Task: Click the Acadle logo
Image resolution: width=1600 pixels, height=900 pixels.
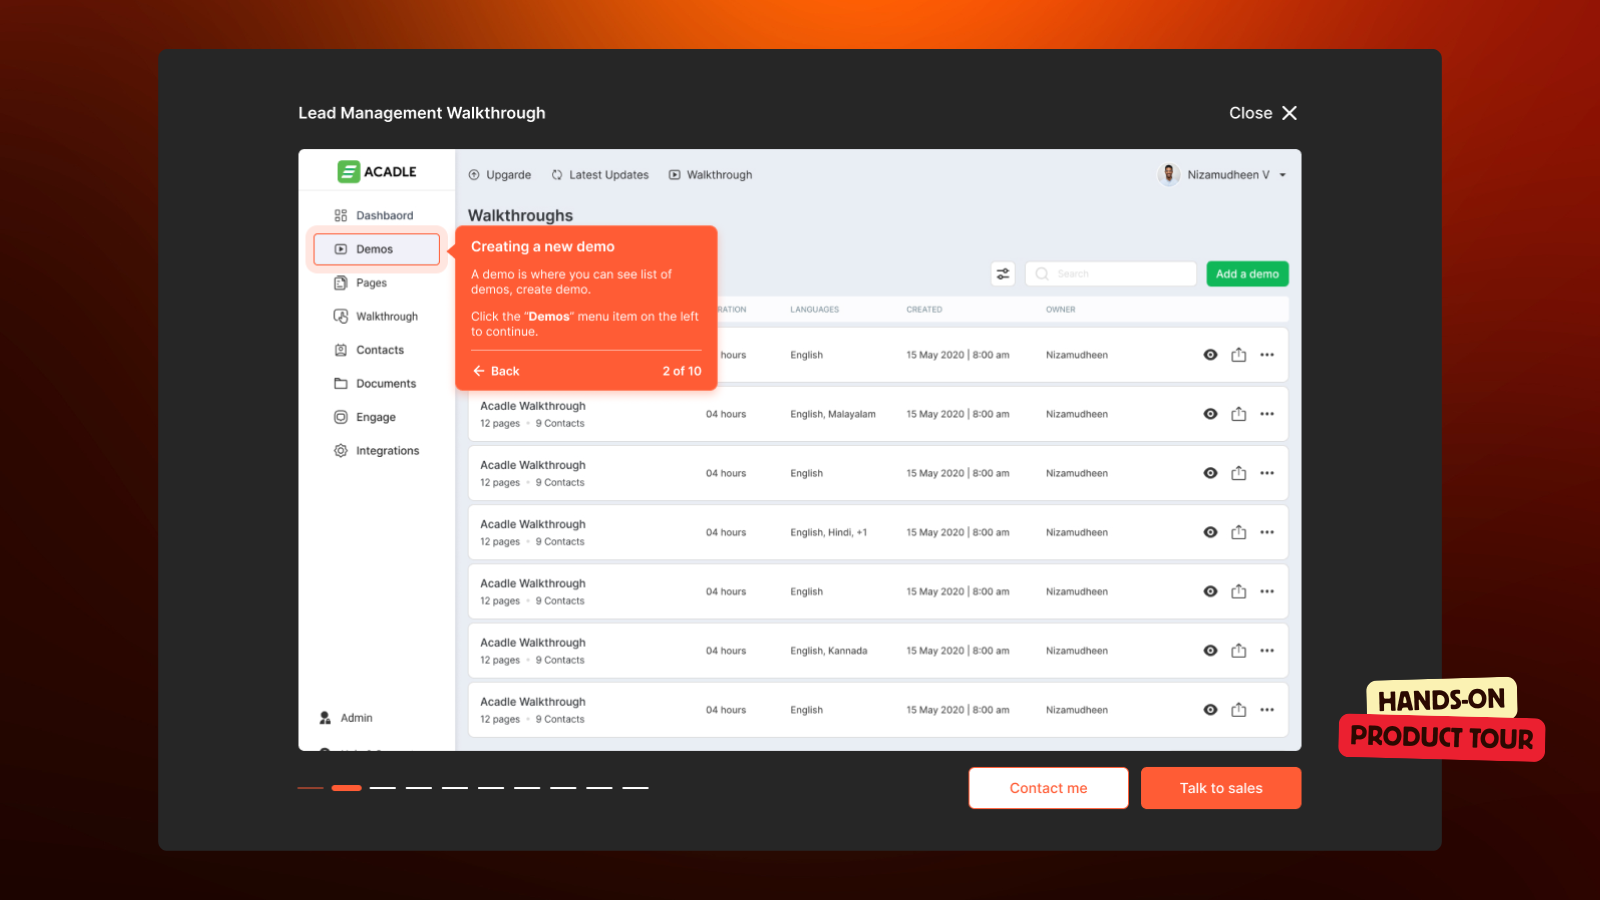Action: tap(377, 172)
